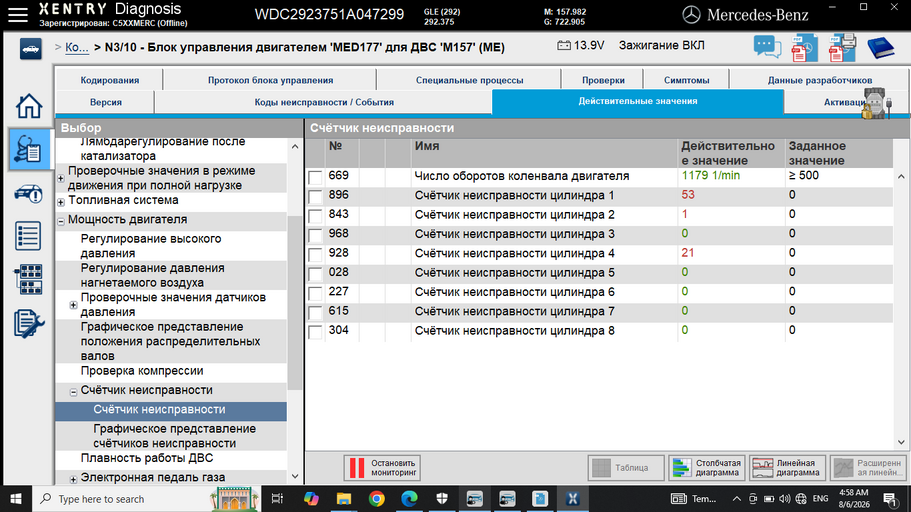Screen dimensions: 911x512
Task: Open the blue help book icon
Action: pyautogui.click(x=880, y=48)
